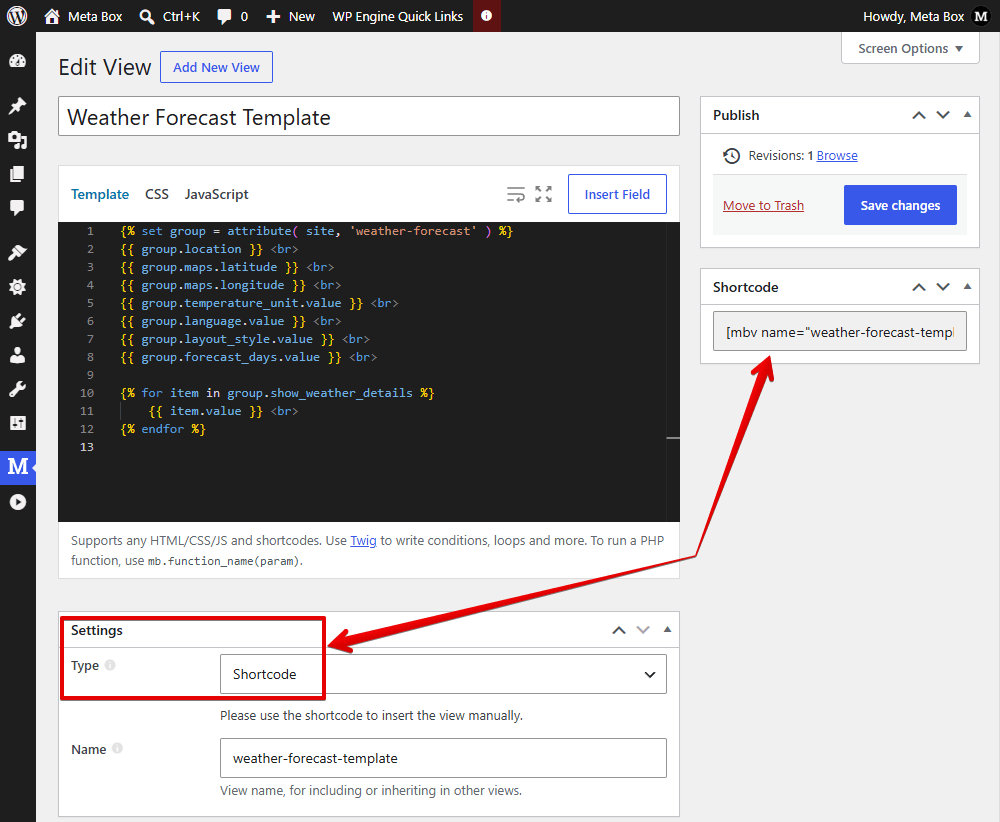Open Dashboard from sidebar
The width and height of the screenshot is (1000, 822).
click(x=17, y=61)
